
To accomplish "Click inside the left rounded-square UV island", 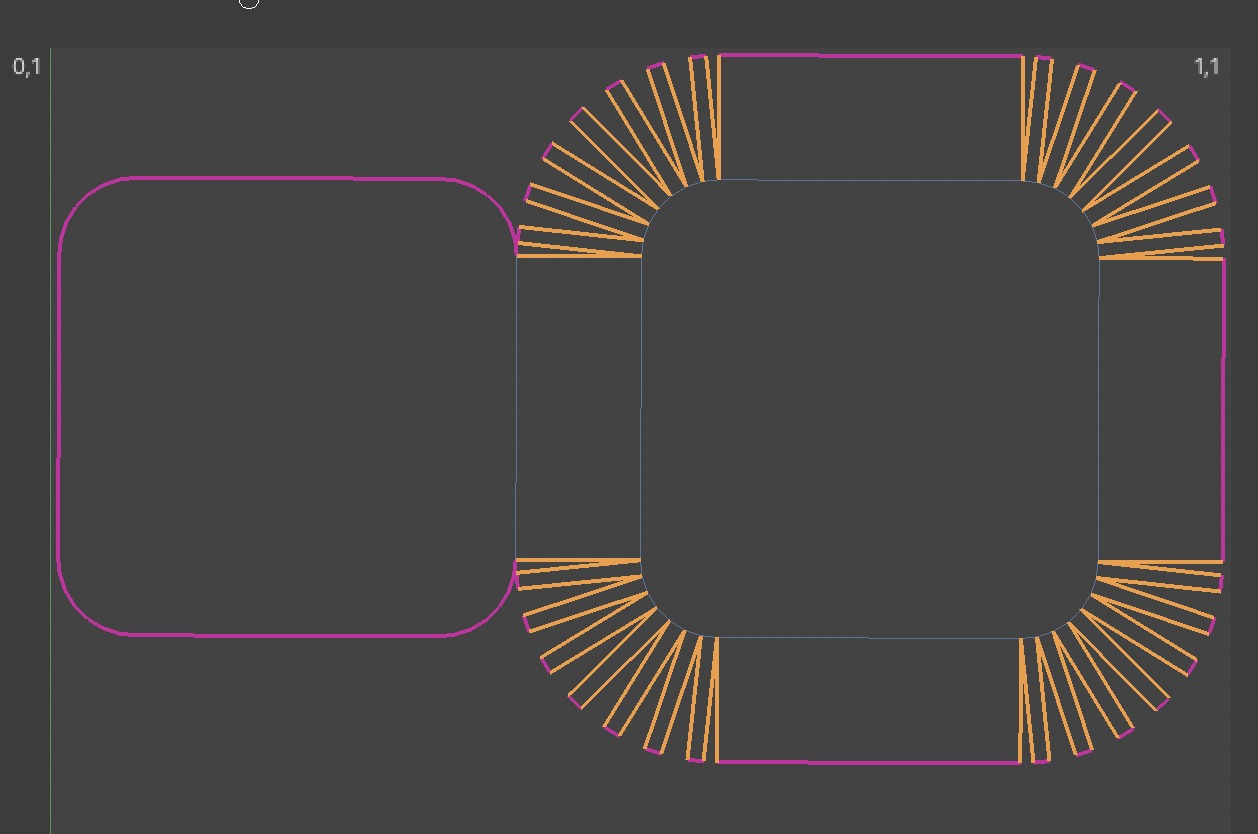I will coord(287,406).
